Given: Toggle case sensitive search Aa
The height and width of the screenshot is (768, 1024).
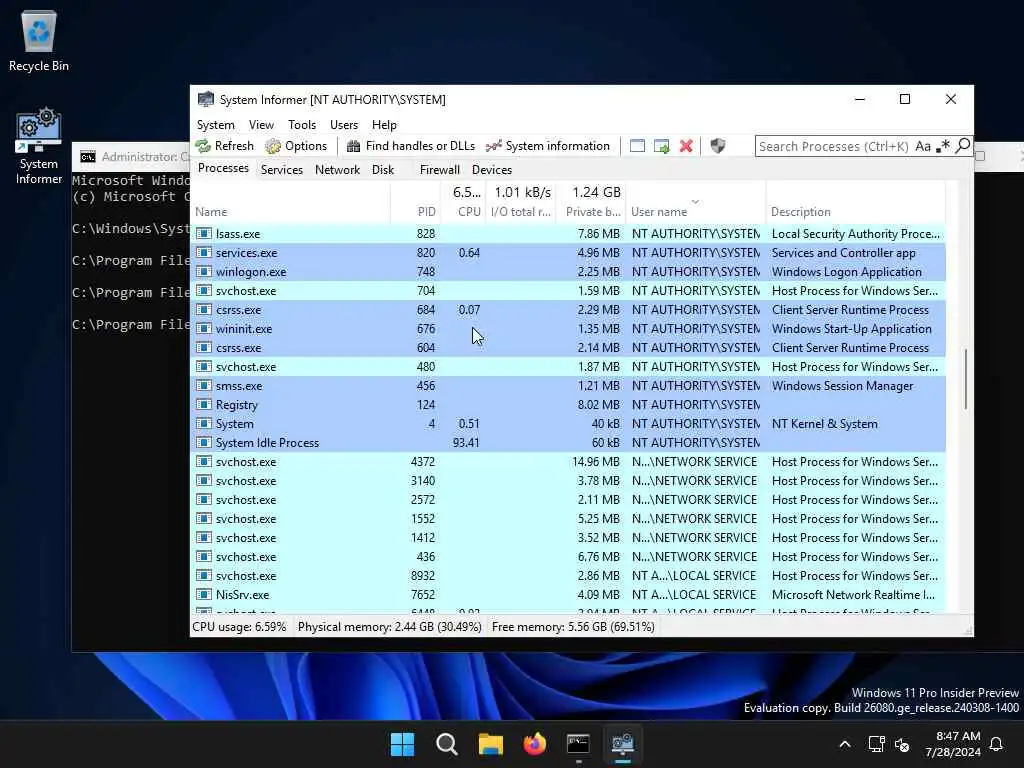Looking at the screenshot, I should pyautogui.click(x=923, y=146).
